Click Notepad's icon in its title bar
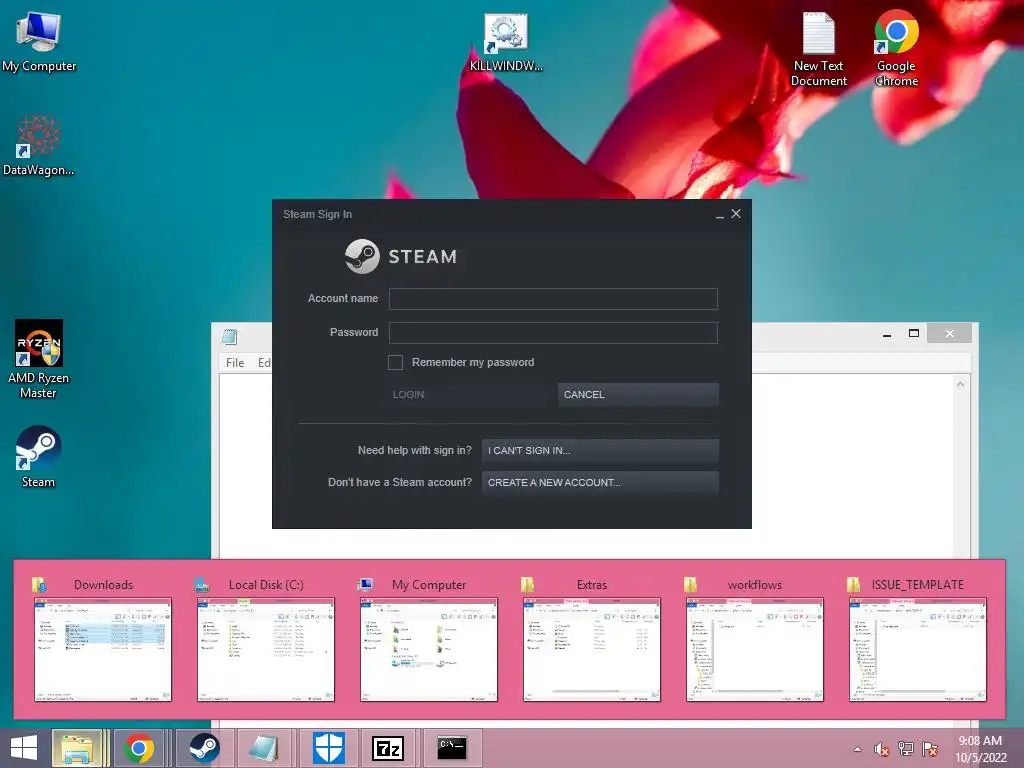This screenshot has height=768, width=1024. (x=229, y=336)
